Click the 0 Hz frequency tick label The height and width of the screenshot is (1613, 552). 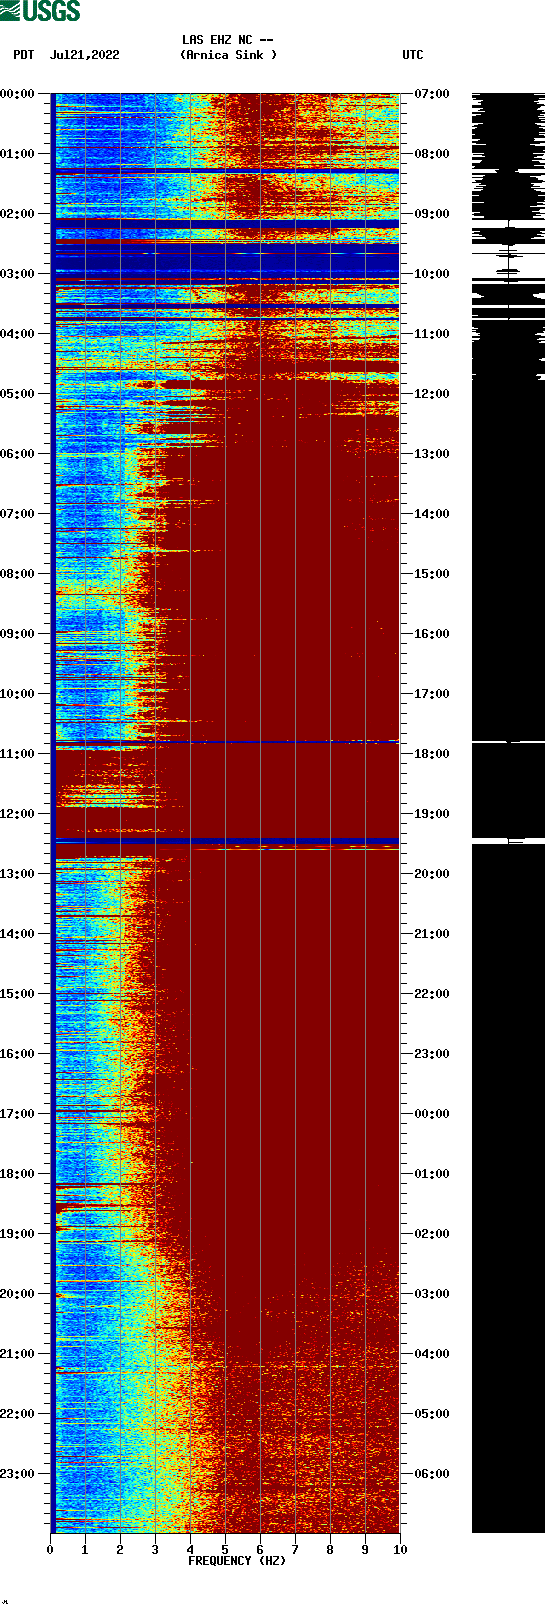[50, 1550]
